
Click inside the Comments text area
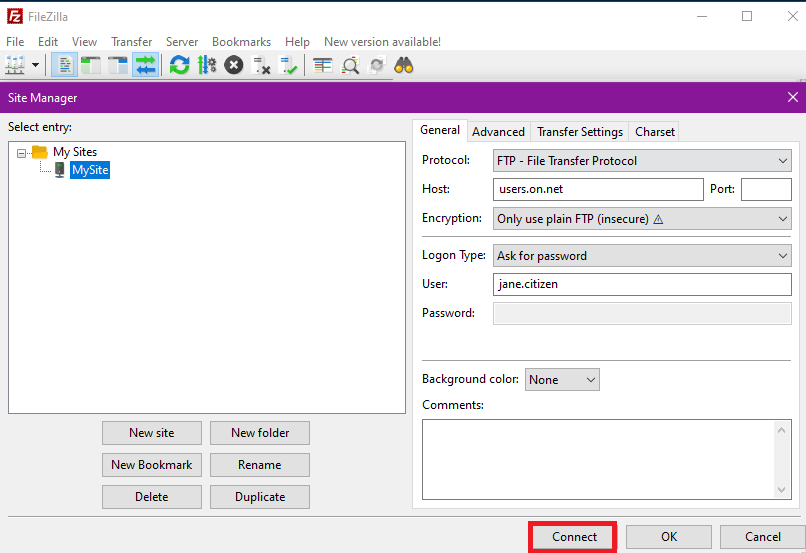[x=599, y=459]
